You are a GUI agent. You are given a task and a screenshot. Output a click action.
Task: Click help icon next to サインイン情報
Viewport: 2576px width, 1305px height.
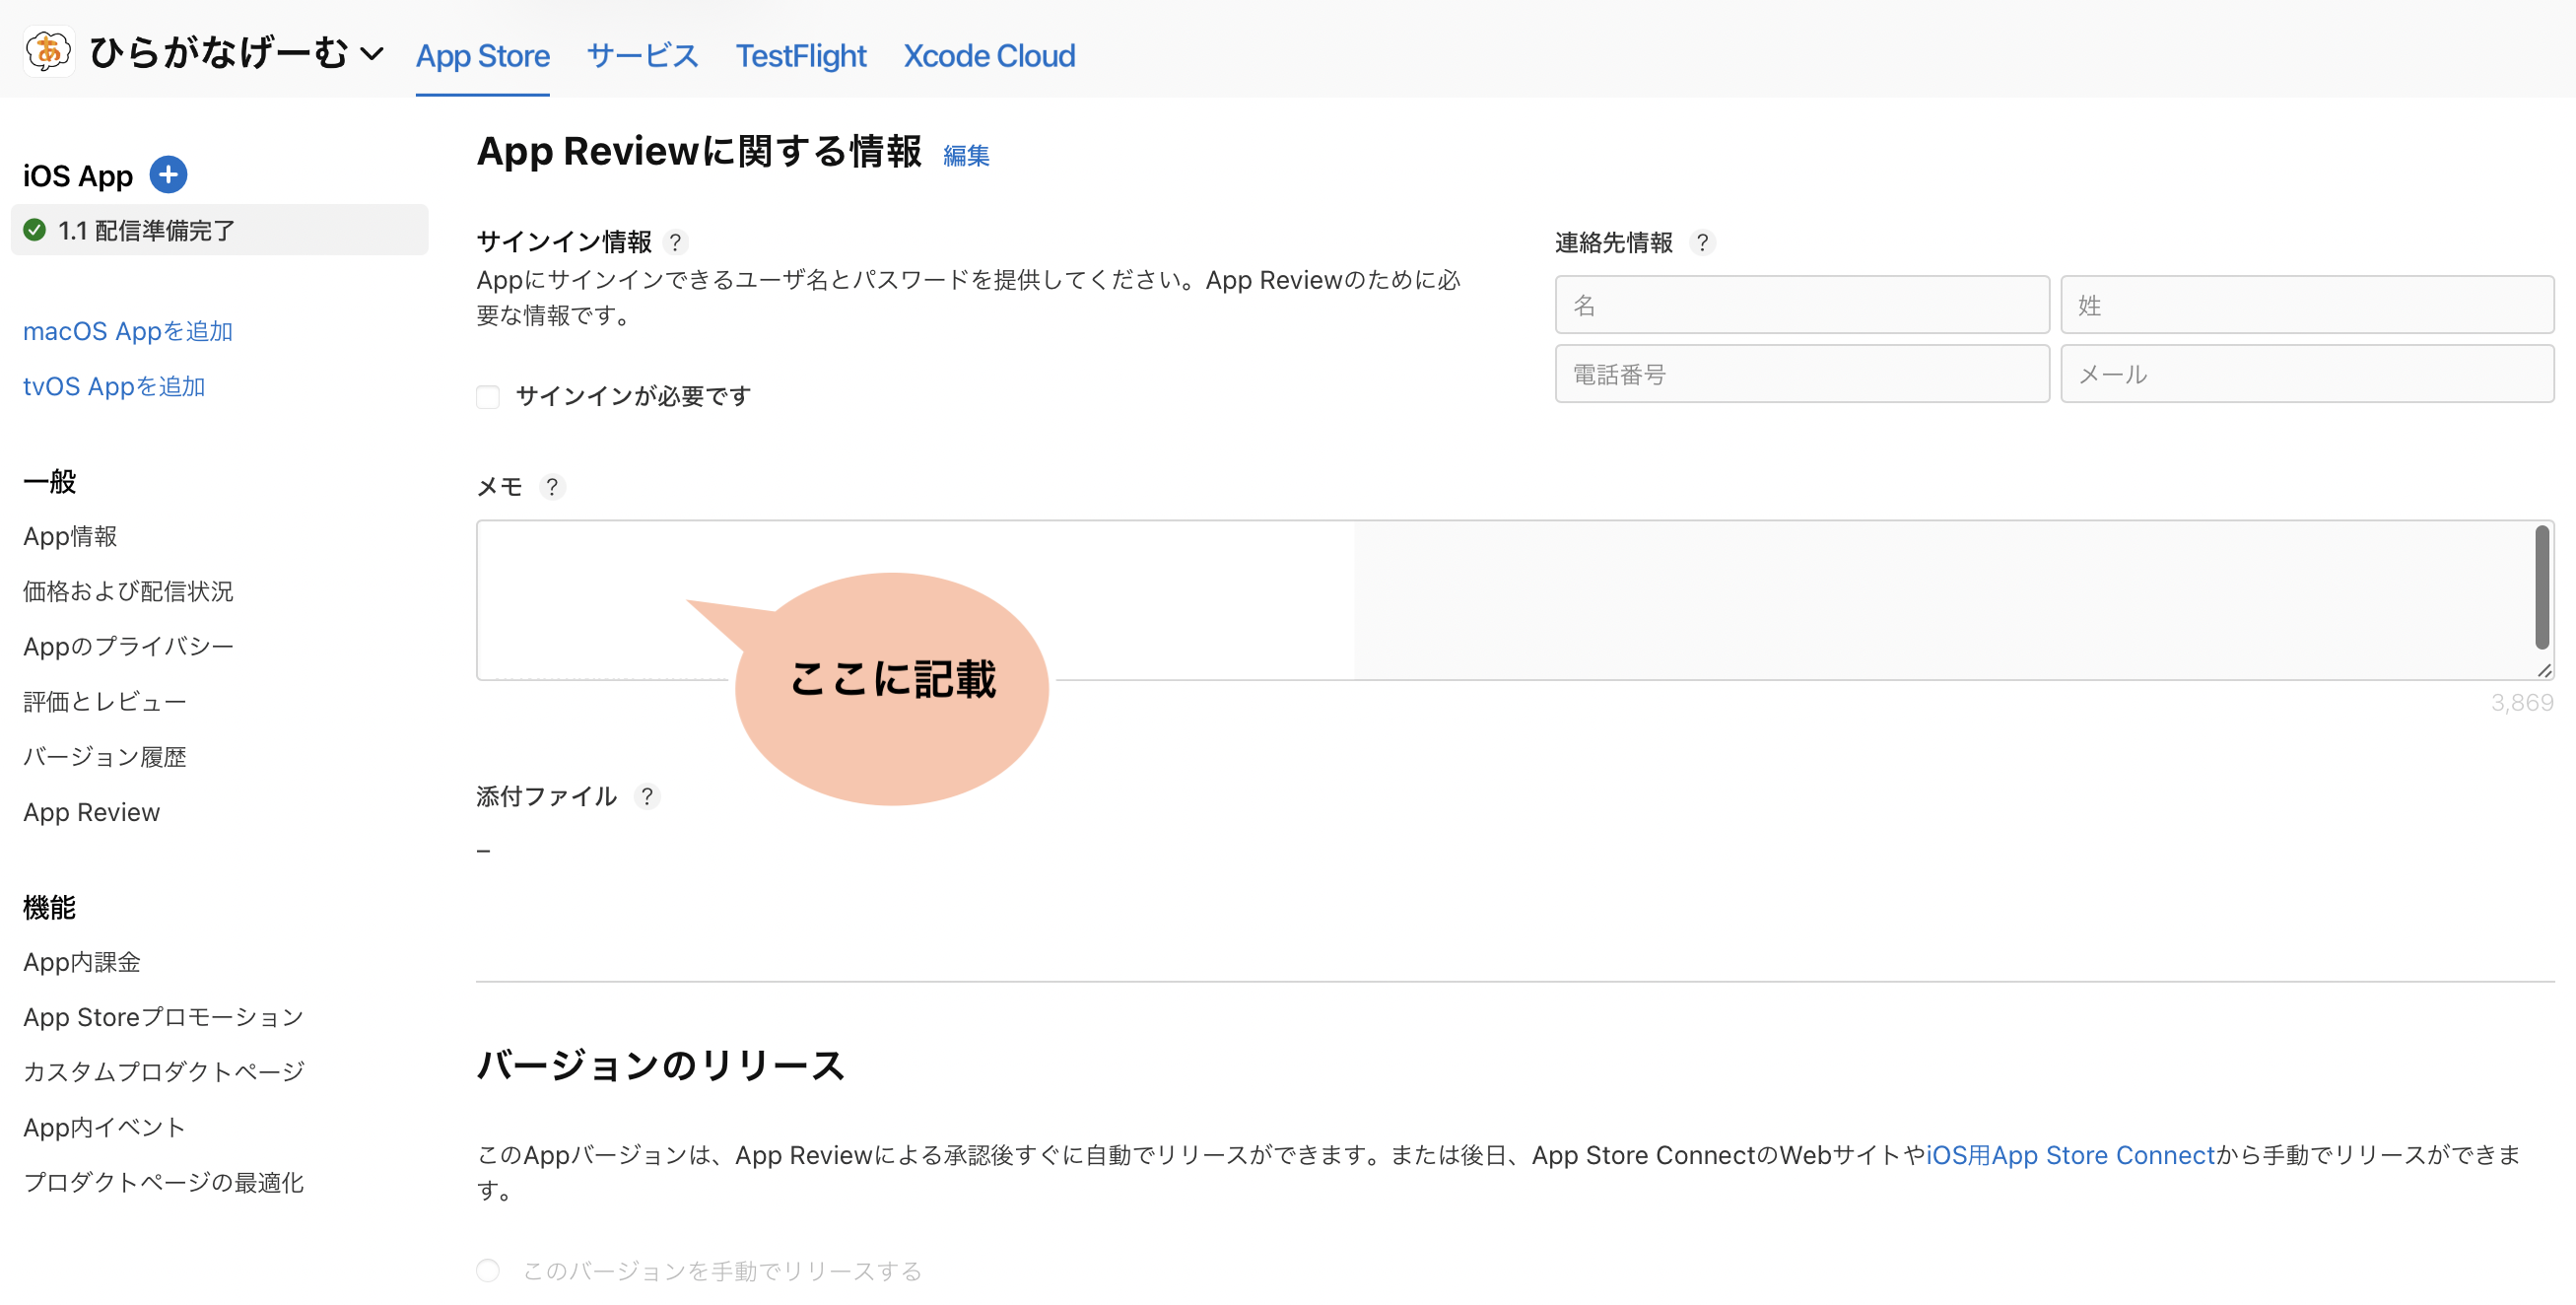click(x=676, y=242)
